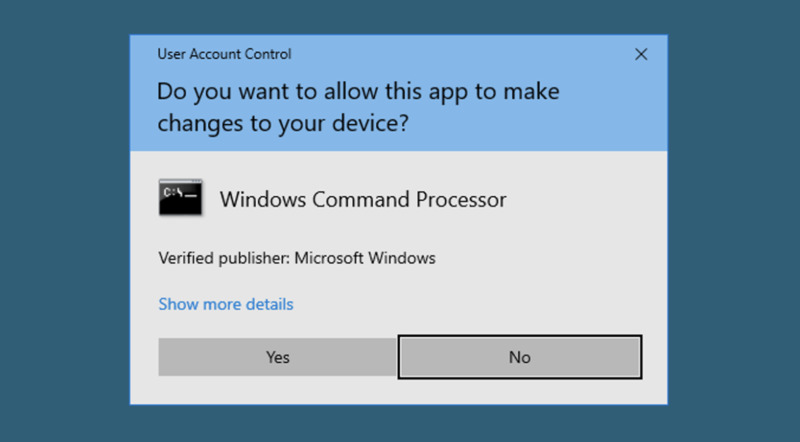This screenshot has width=800, height=442.
Task: Click the Windows Command Processor app name
Action: pyautogui.click(x=363, y=199)
